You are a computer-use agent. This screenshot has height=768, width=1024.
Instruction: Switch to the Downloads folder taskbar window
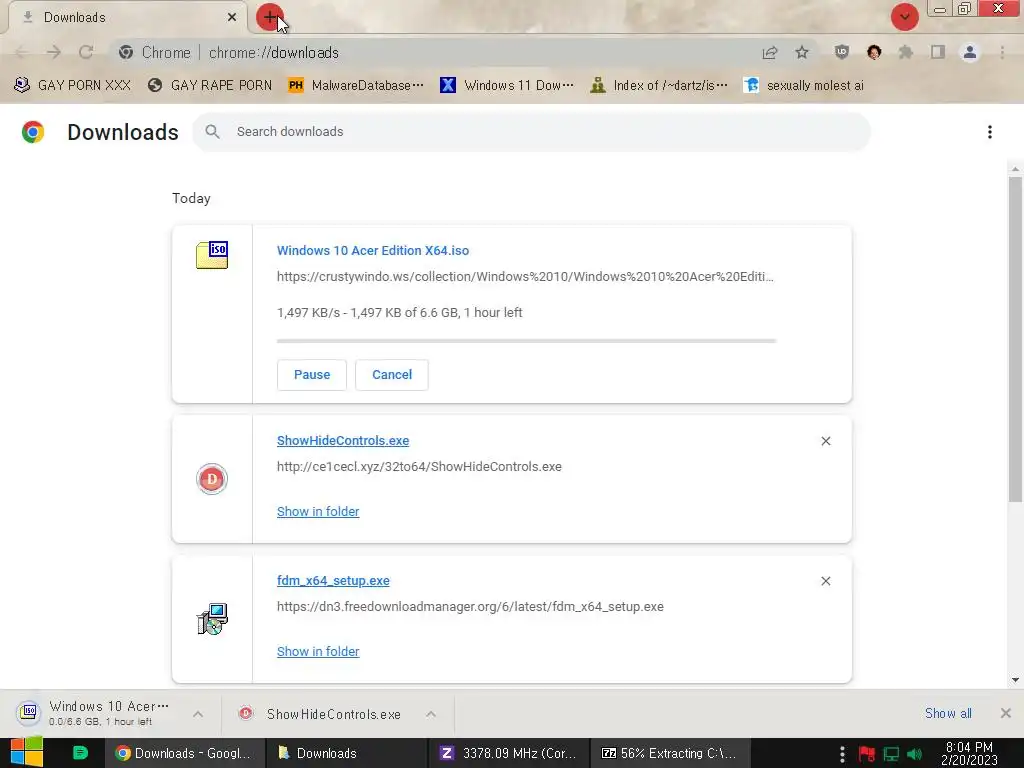(345, 753)
